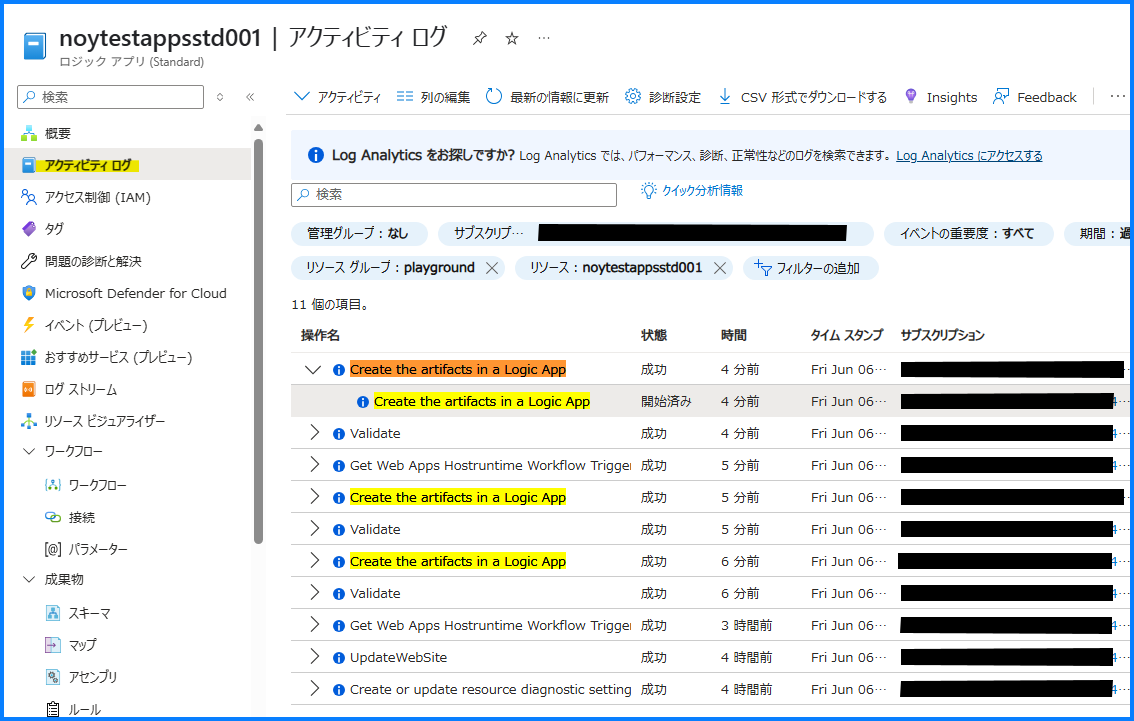Click the wrench icon for 問題の診断と解決
Viewport: 1134px width, 721px height.
pyautogui.click(x=29, y=261)
